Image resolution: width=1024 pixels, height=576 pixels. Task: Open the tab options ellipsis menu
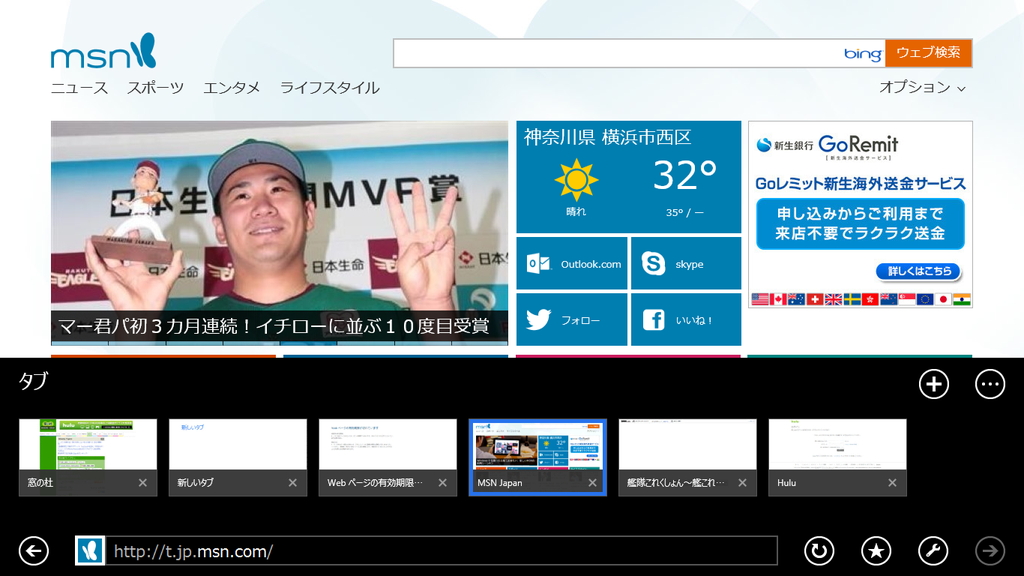pos(990,383)
